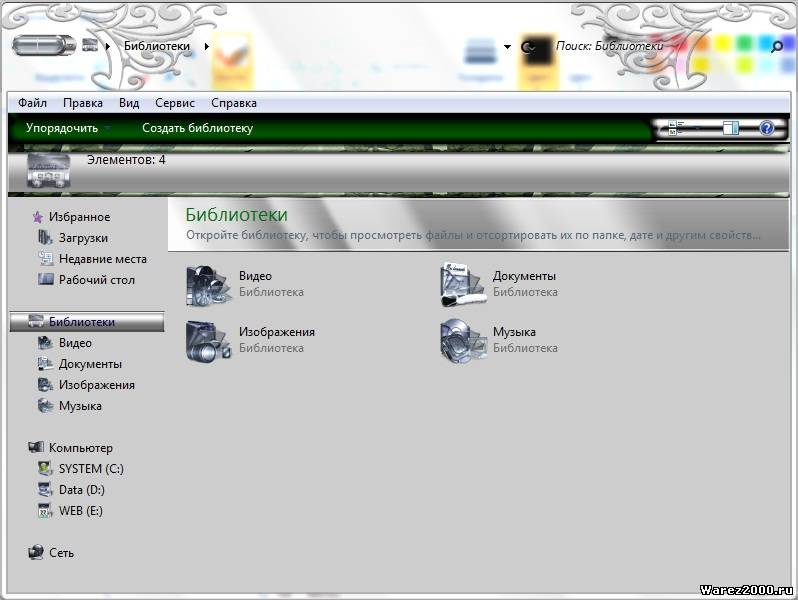Select SYSTEM (C:) drive in navigation pane

click(90, 469)
